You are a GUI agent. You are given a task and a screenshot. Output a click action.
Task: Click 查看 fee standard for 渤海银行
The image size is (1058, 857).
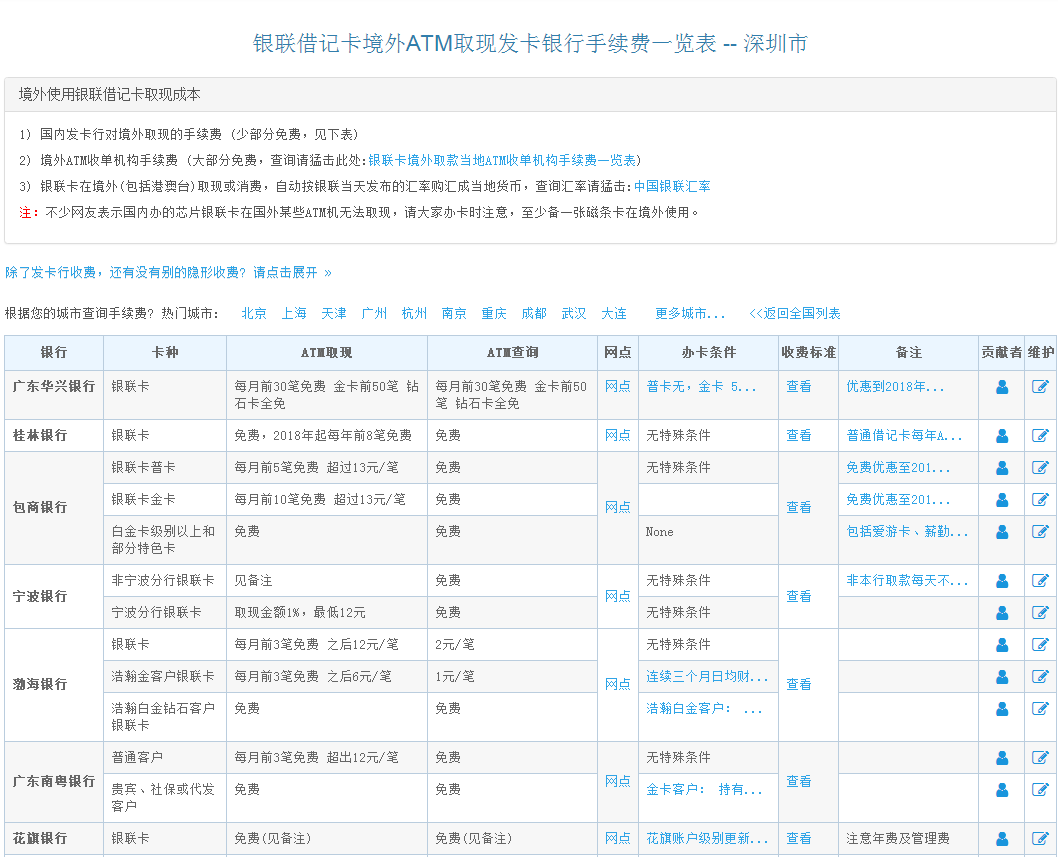click(799, 684)
